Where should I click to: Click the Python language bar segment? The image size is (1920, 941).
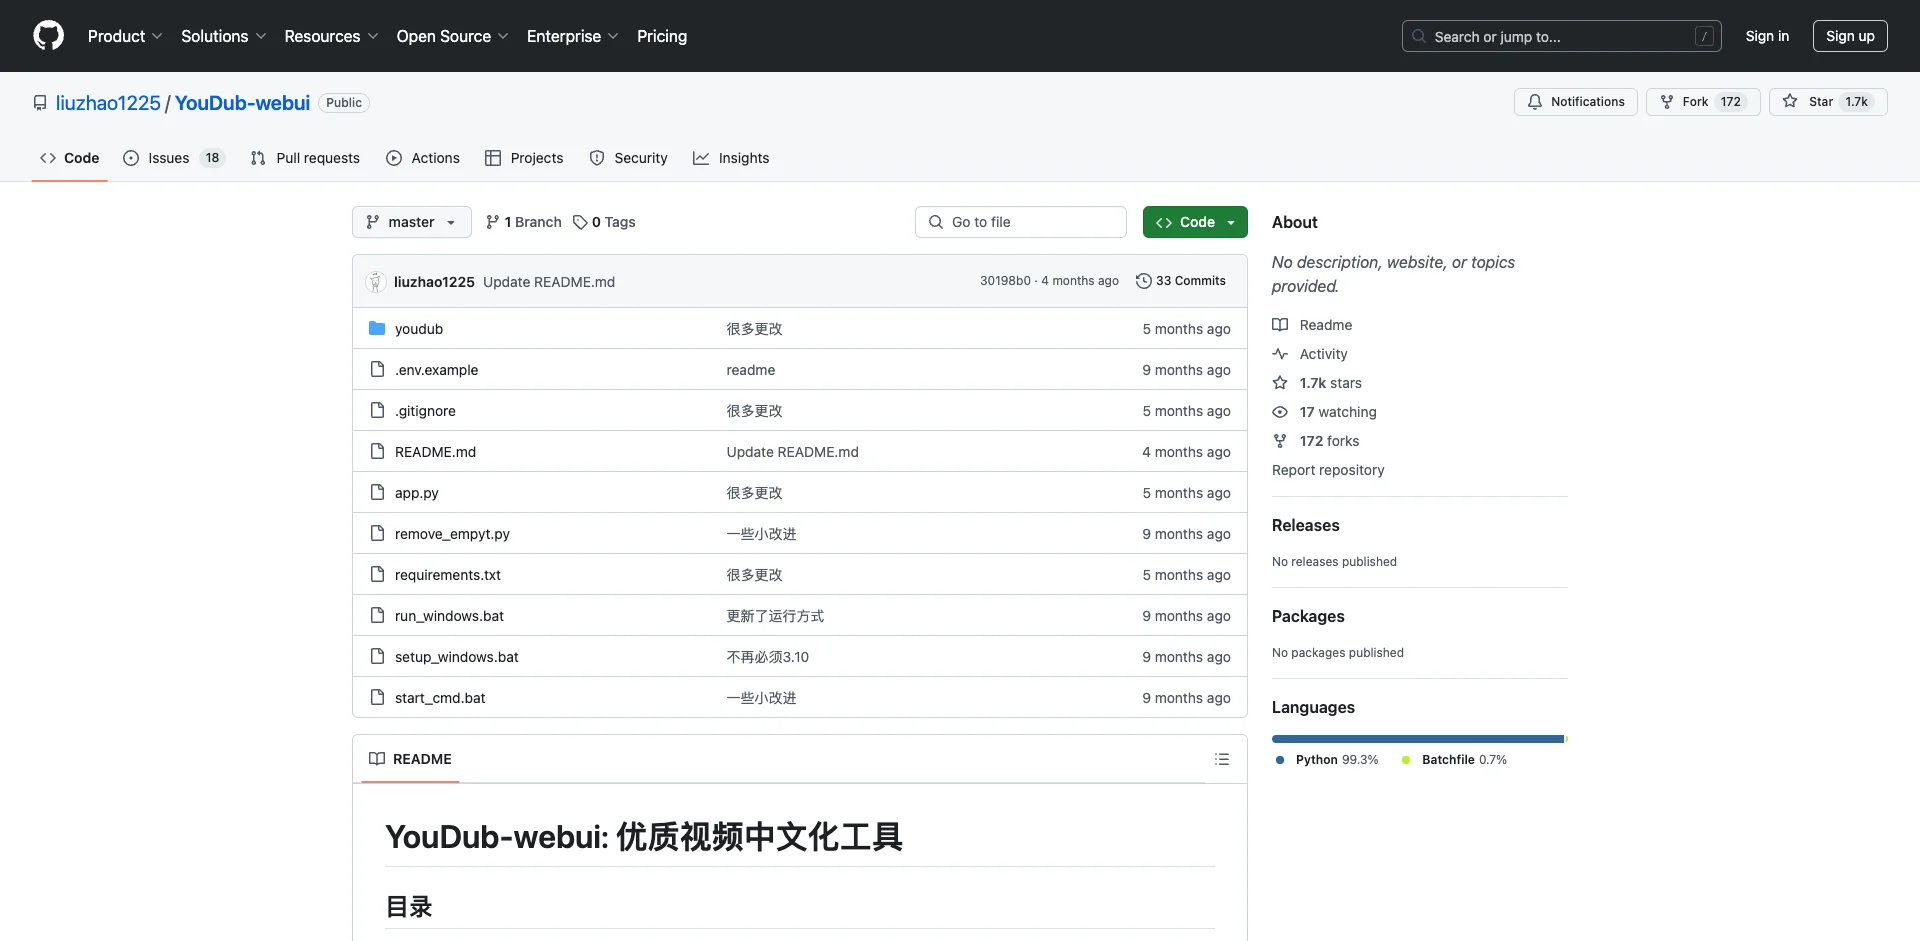pyautogui.click(x=1417, y=739)
